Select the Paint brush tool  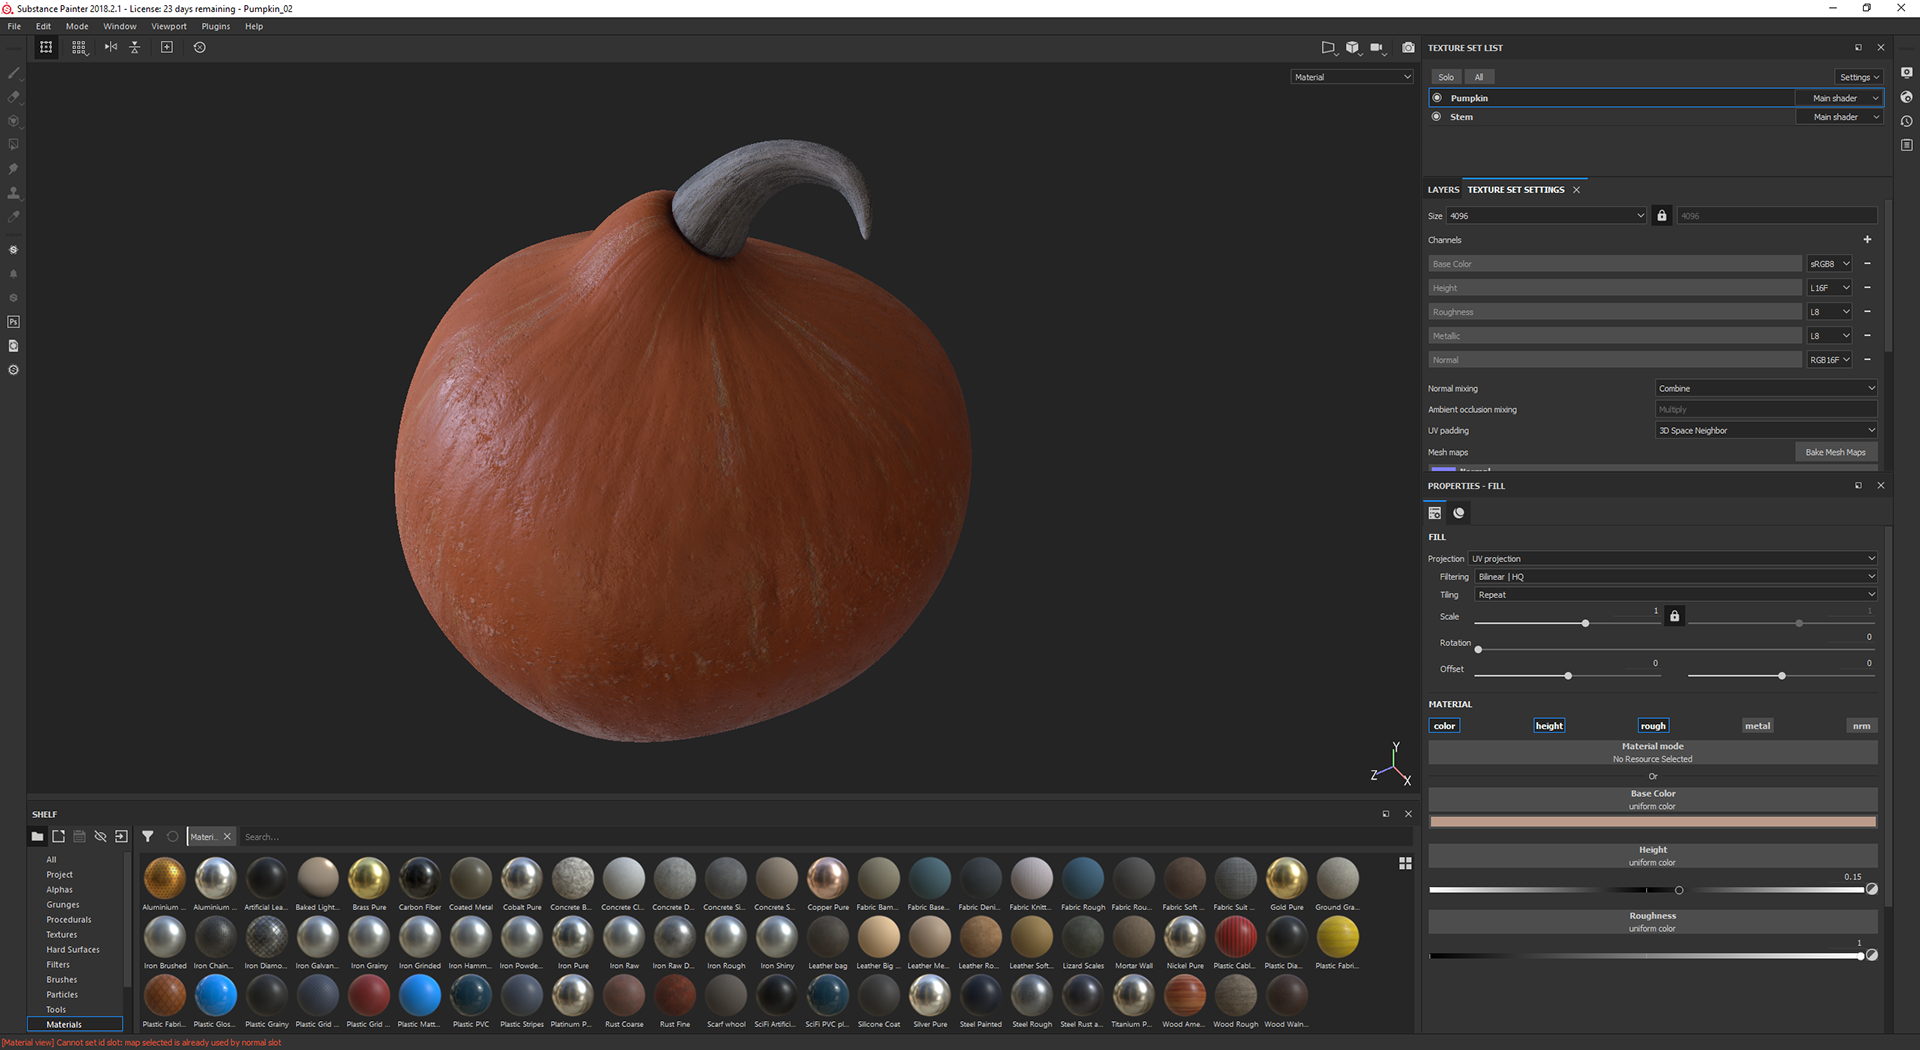(14, 73)
